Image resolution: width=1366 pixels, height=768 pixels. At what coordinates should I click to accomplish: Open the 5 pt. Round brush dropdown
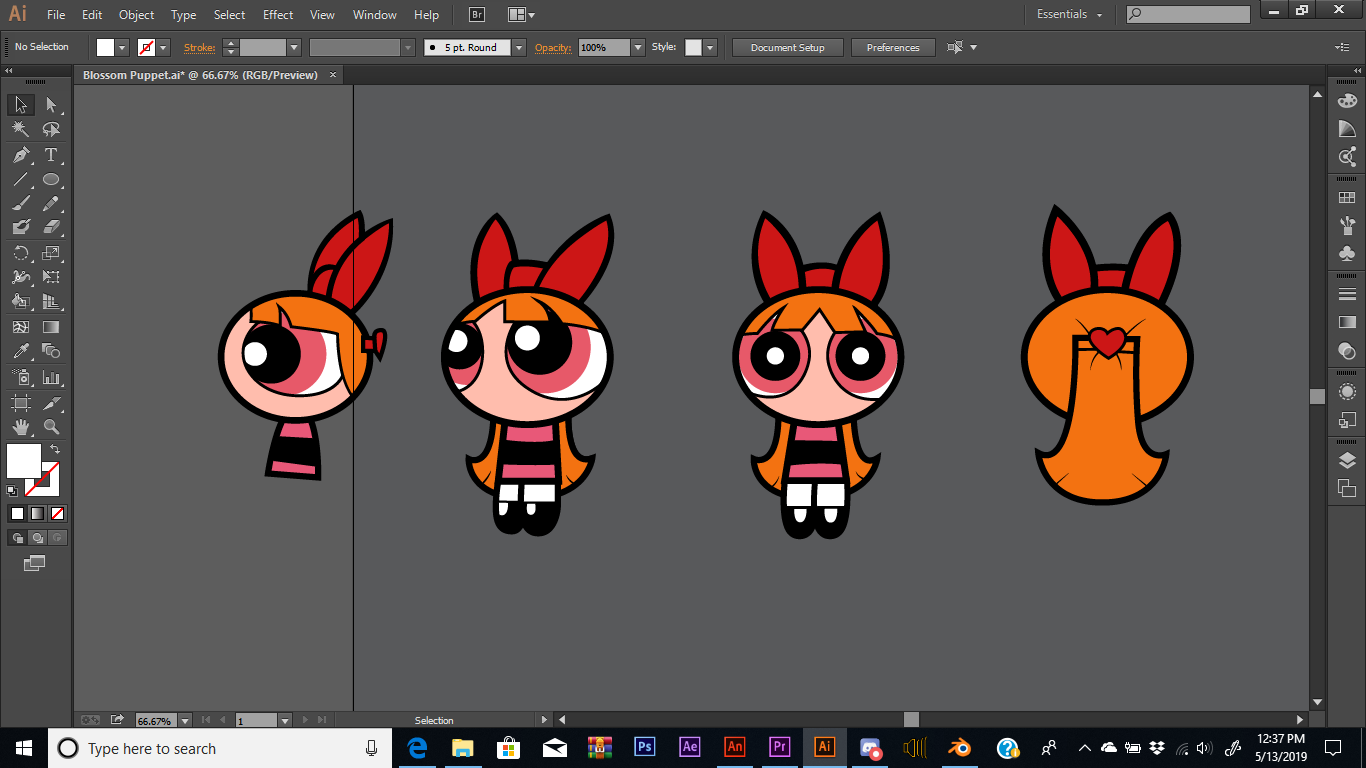point(519,47)
